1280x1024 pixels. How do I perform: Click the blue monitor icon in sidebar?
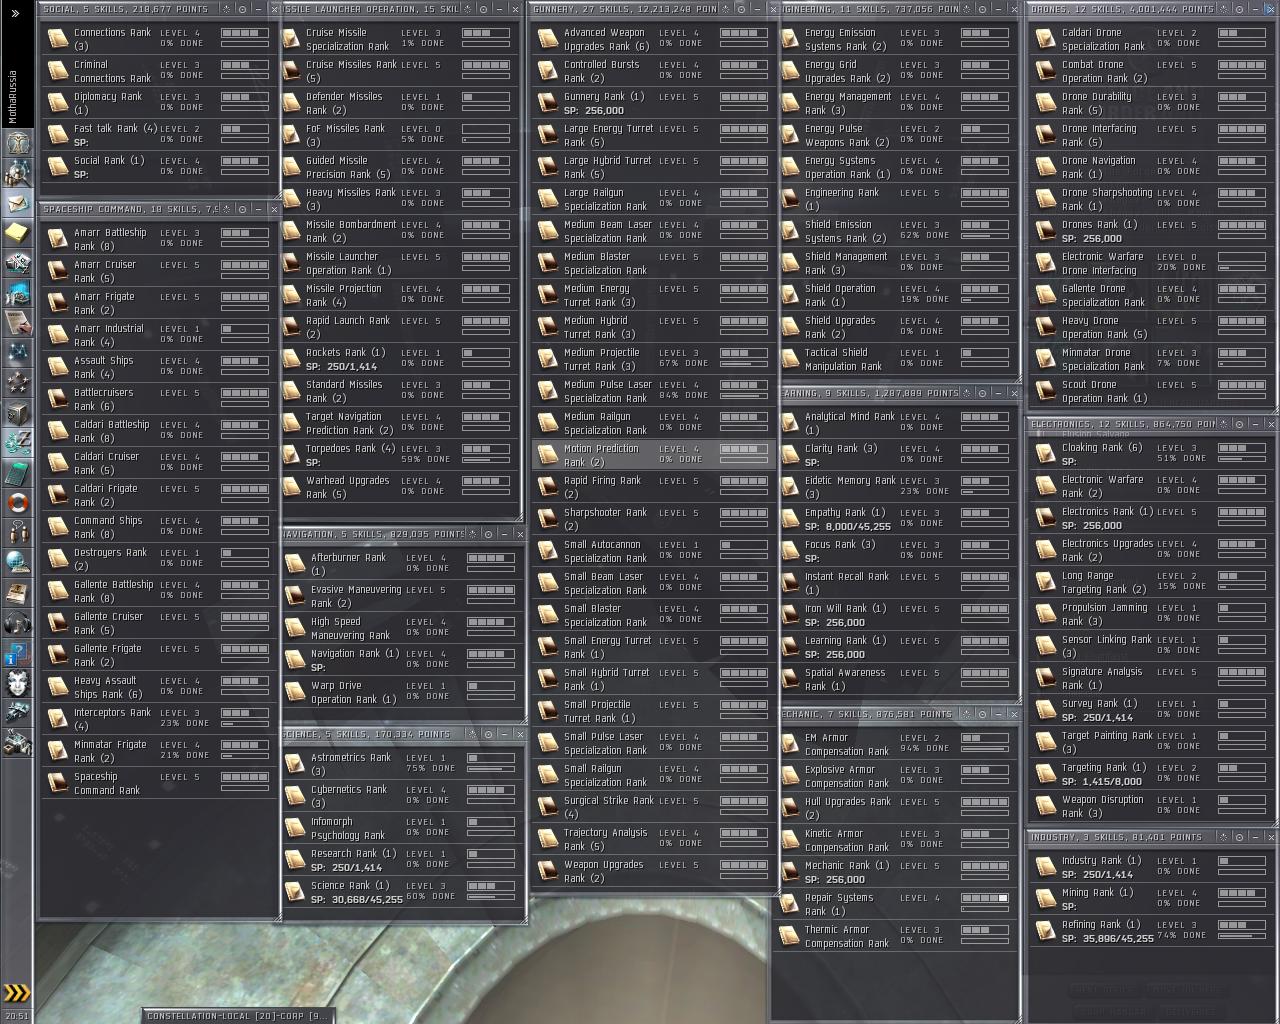(17, 293)
